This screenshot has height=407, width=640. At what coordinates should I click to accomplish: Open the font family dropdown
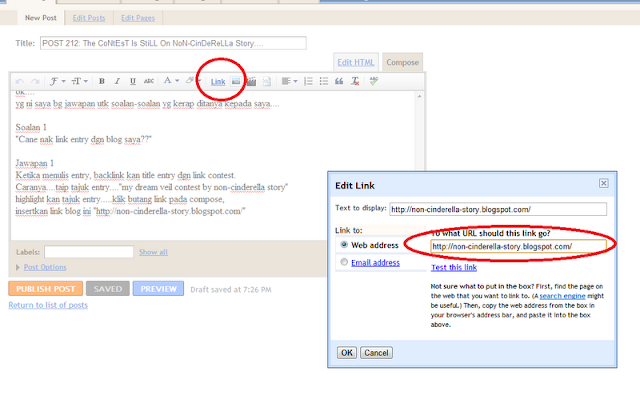(x=57, y=81)
